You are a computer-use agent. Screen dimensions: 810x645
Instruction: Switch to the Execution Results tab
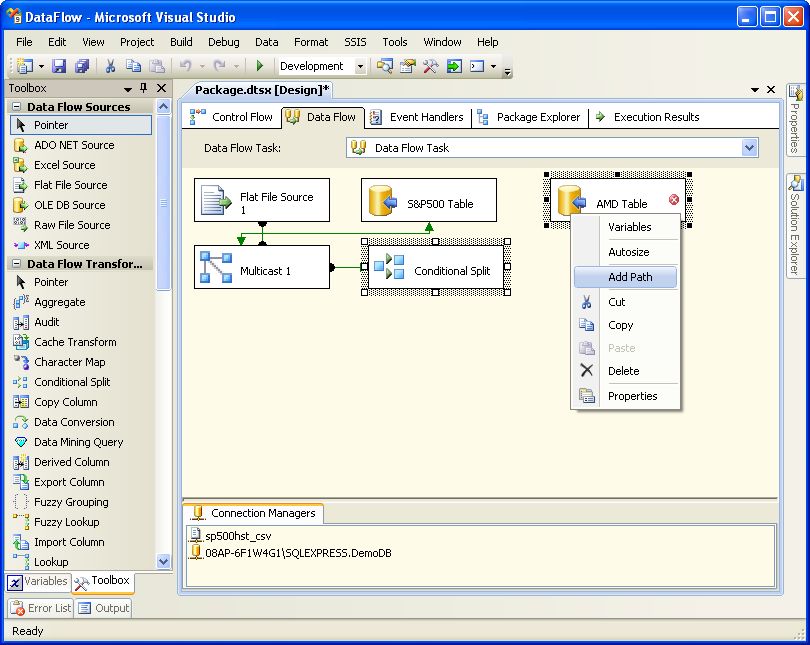[648, 117]
